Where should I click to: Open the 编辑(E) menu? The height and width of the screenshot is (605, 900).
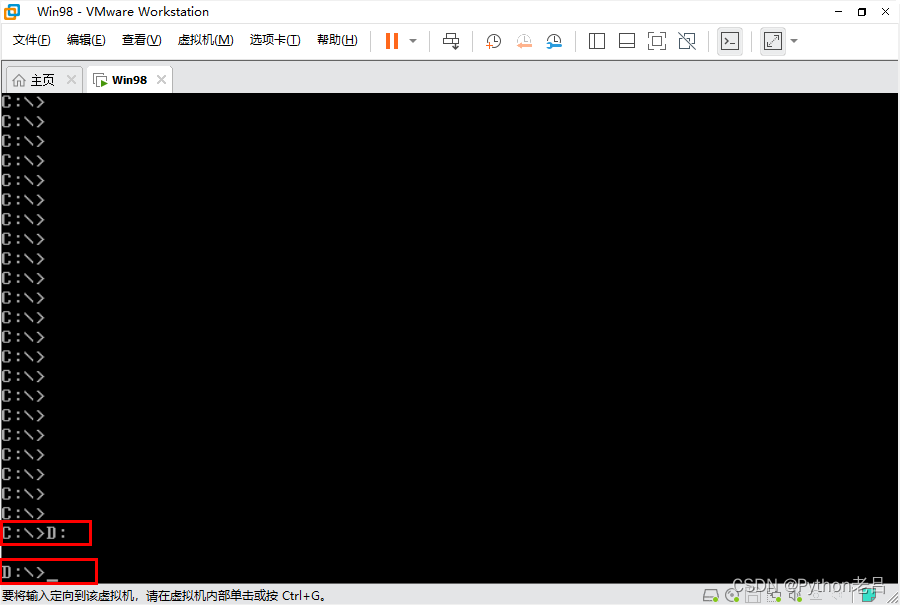click(x=86, y=40)
